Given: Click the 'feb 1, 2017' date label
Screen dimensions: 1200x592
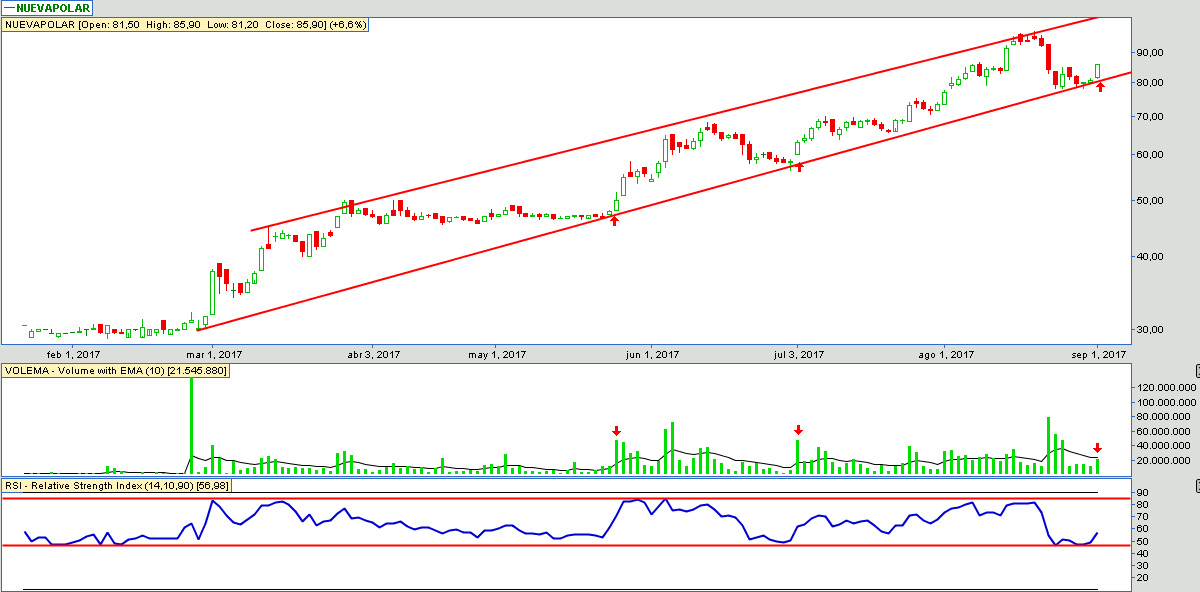Looking at the screenshot, I should [x=74, y=354].
